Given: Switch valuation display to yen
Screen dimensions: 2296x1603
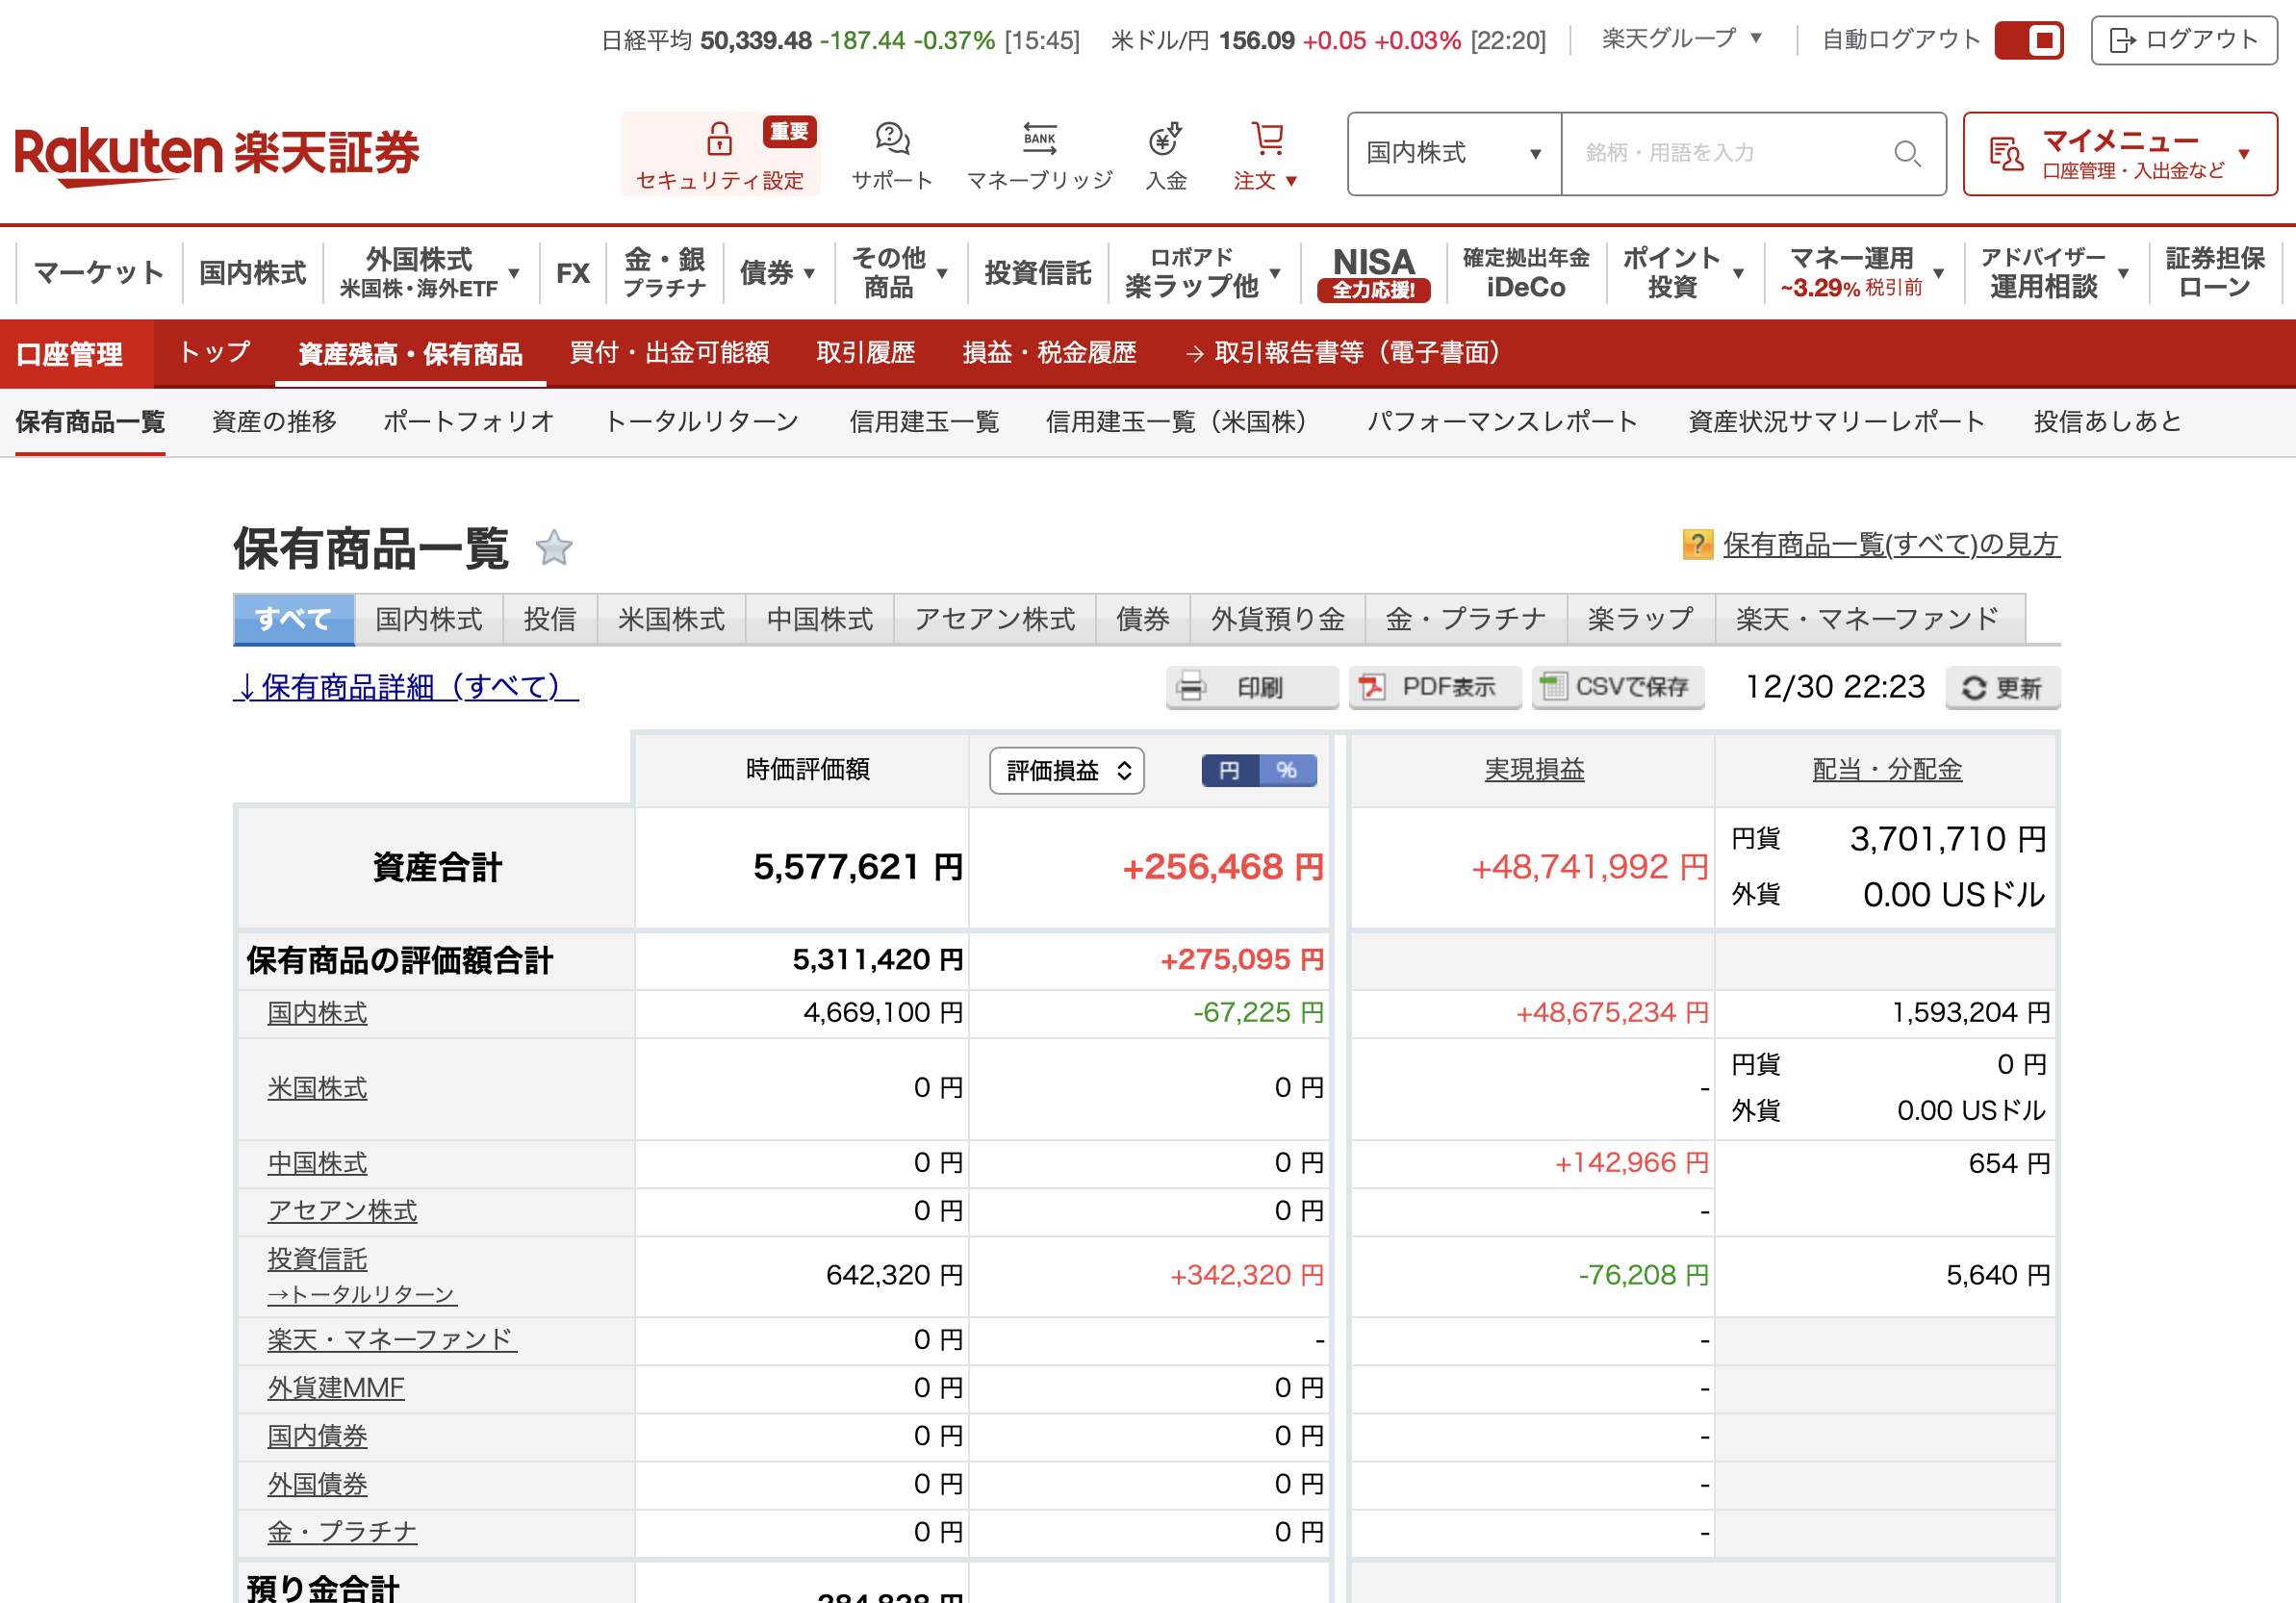Looking at the screenshot, I should point(1230,770).
